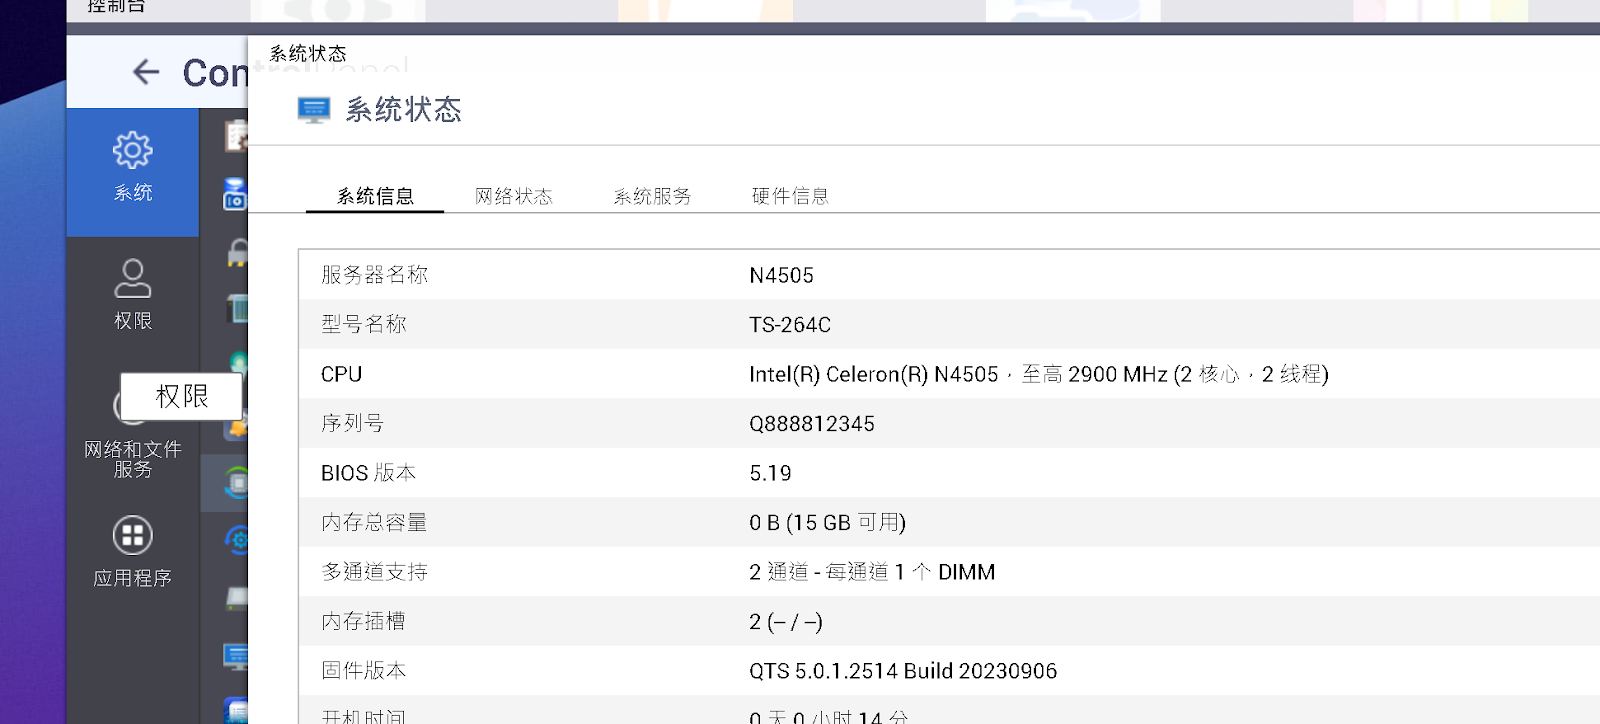Open the 权限 user category
This screenshot has width=1600, height=724.
click(x=133, y=295)
